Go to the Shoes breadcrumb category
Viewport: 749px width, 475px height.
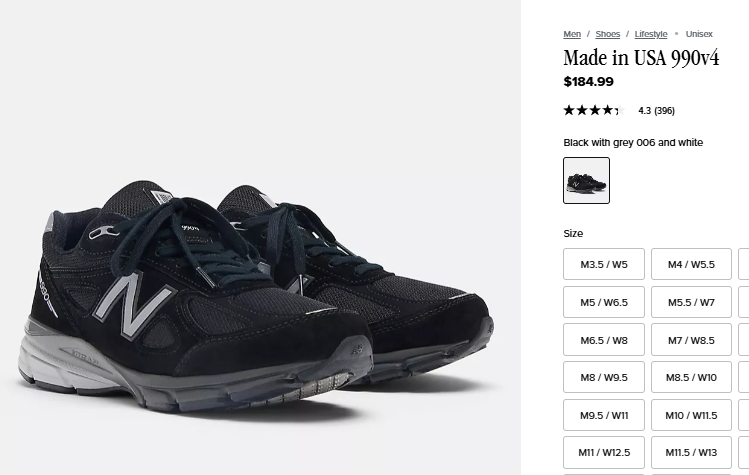pyautogui.click(x=608, y=34)
